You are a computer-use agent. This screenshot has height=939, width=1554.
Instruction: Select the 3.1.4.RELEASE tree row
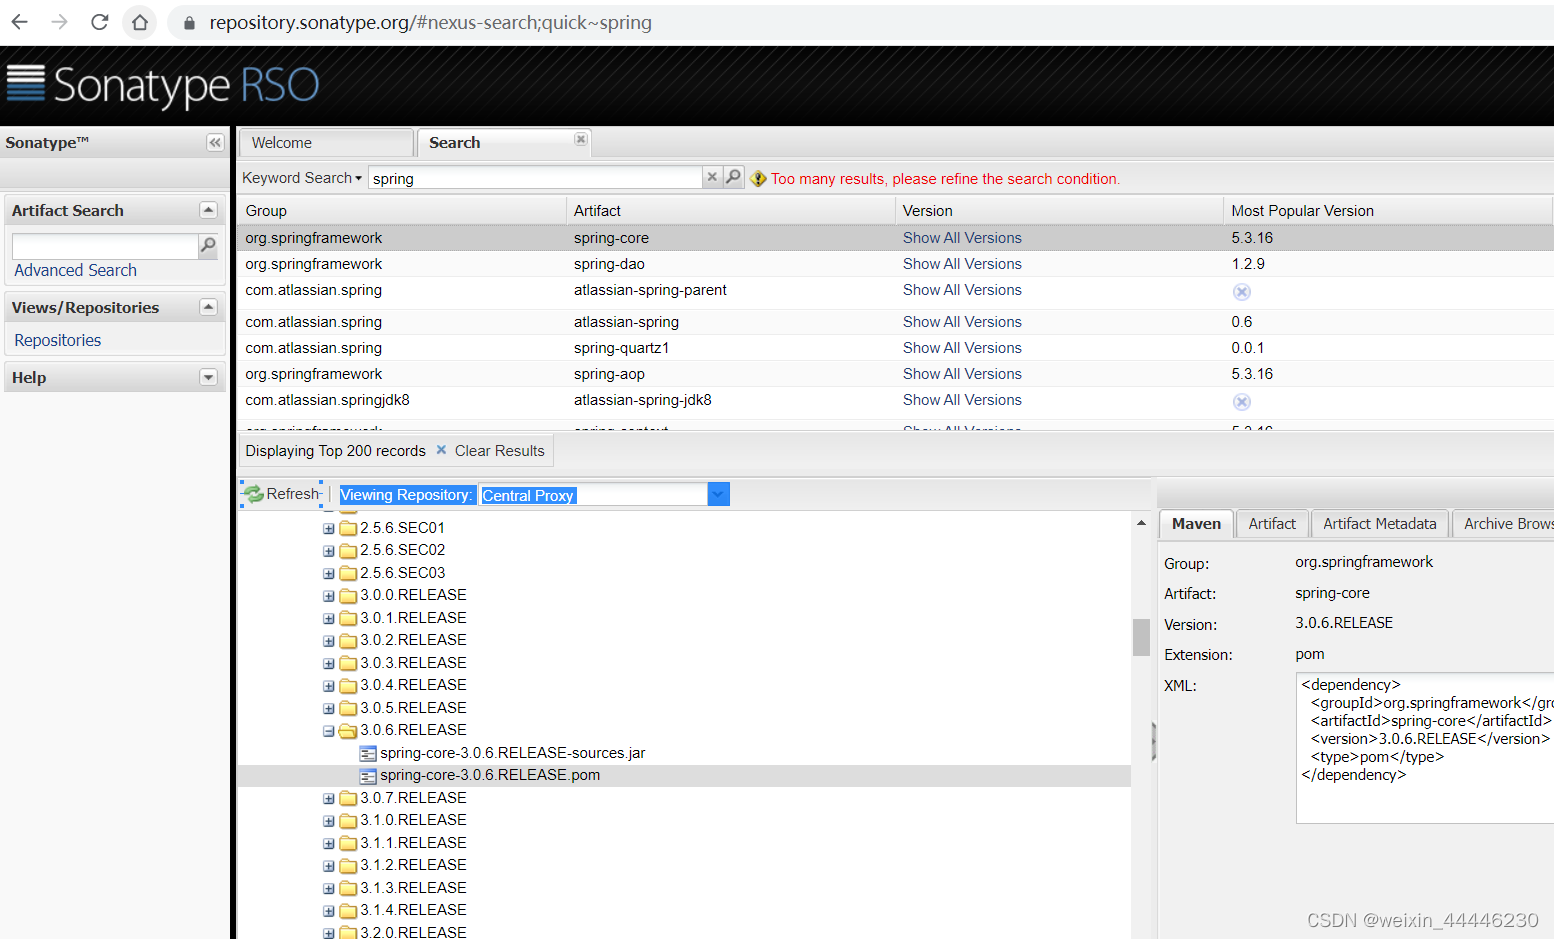(684, 910)
